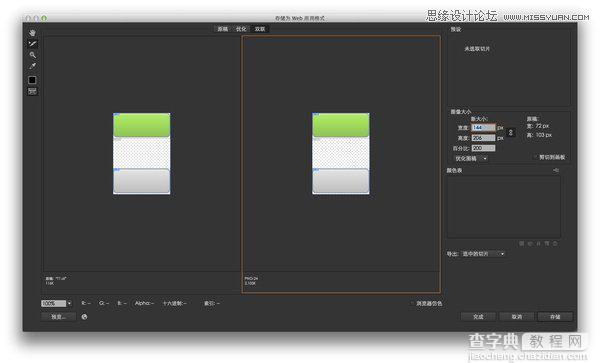Click the 取消 cancel button
Screen dimensions: 600x363
517,317
